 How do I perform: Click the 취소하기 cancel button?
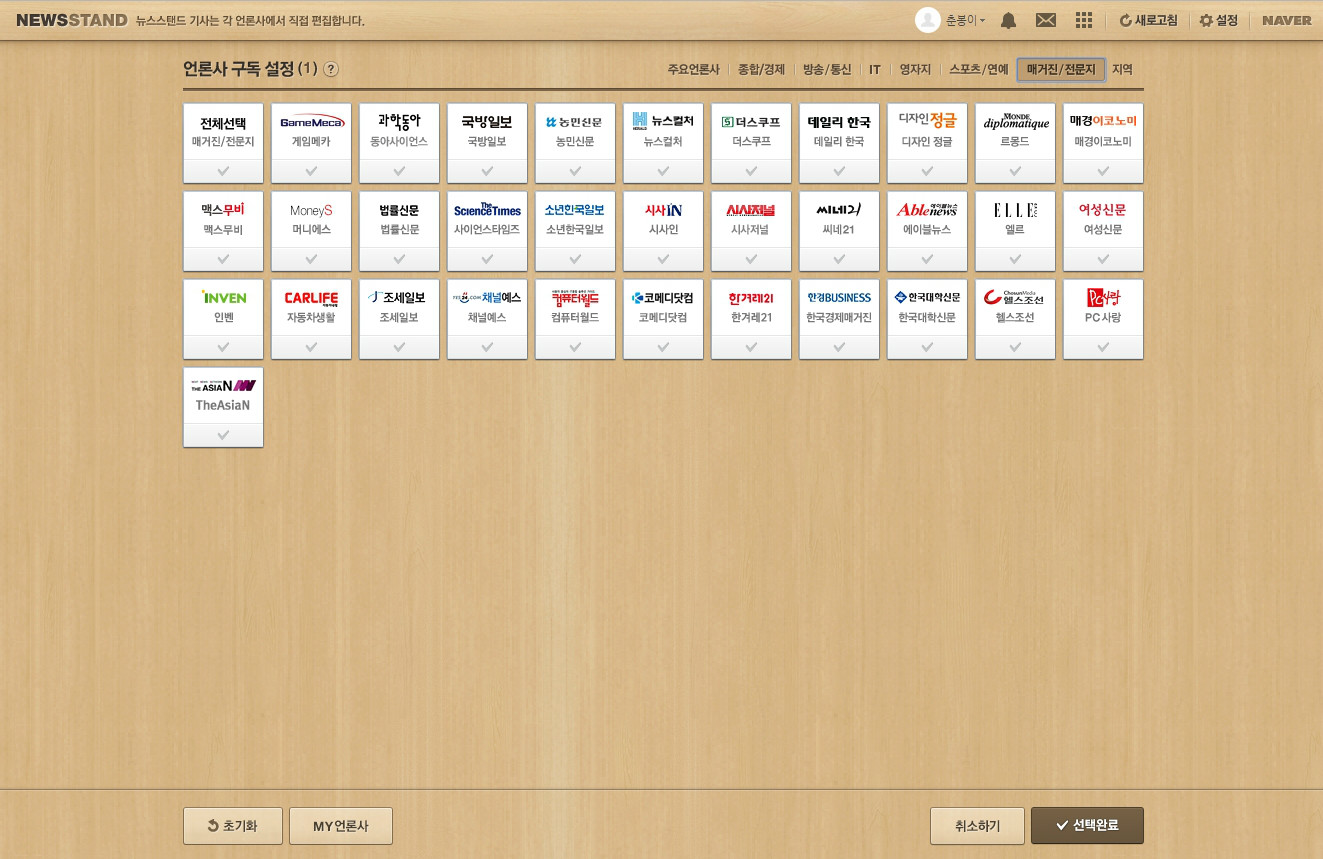coord(977,826)
